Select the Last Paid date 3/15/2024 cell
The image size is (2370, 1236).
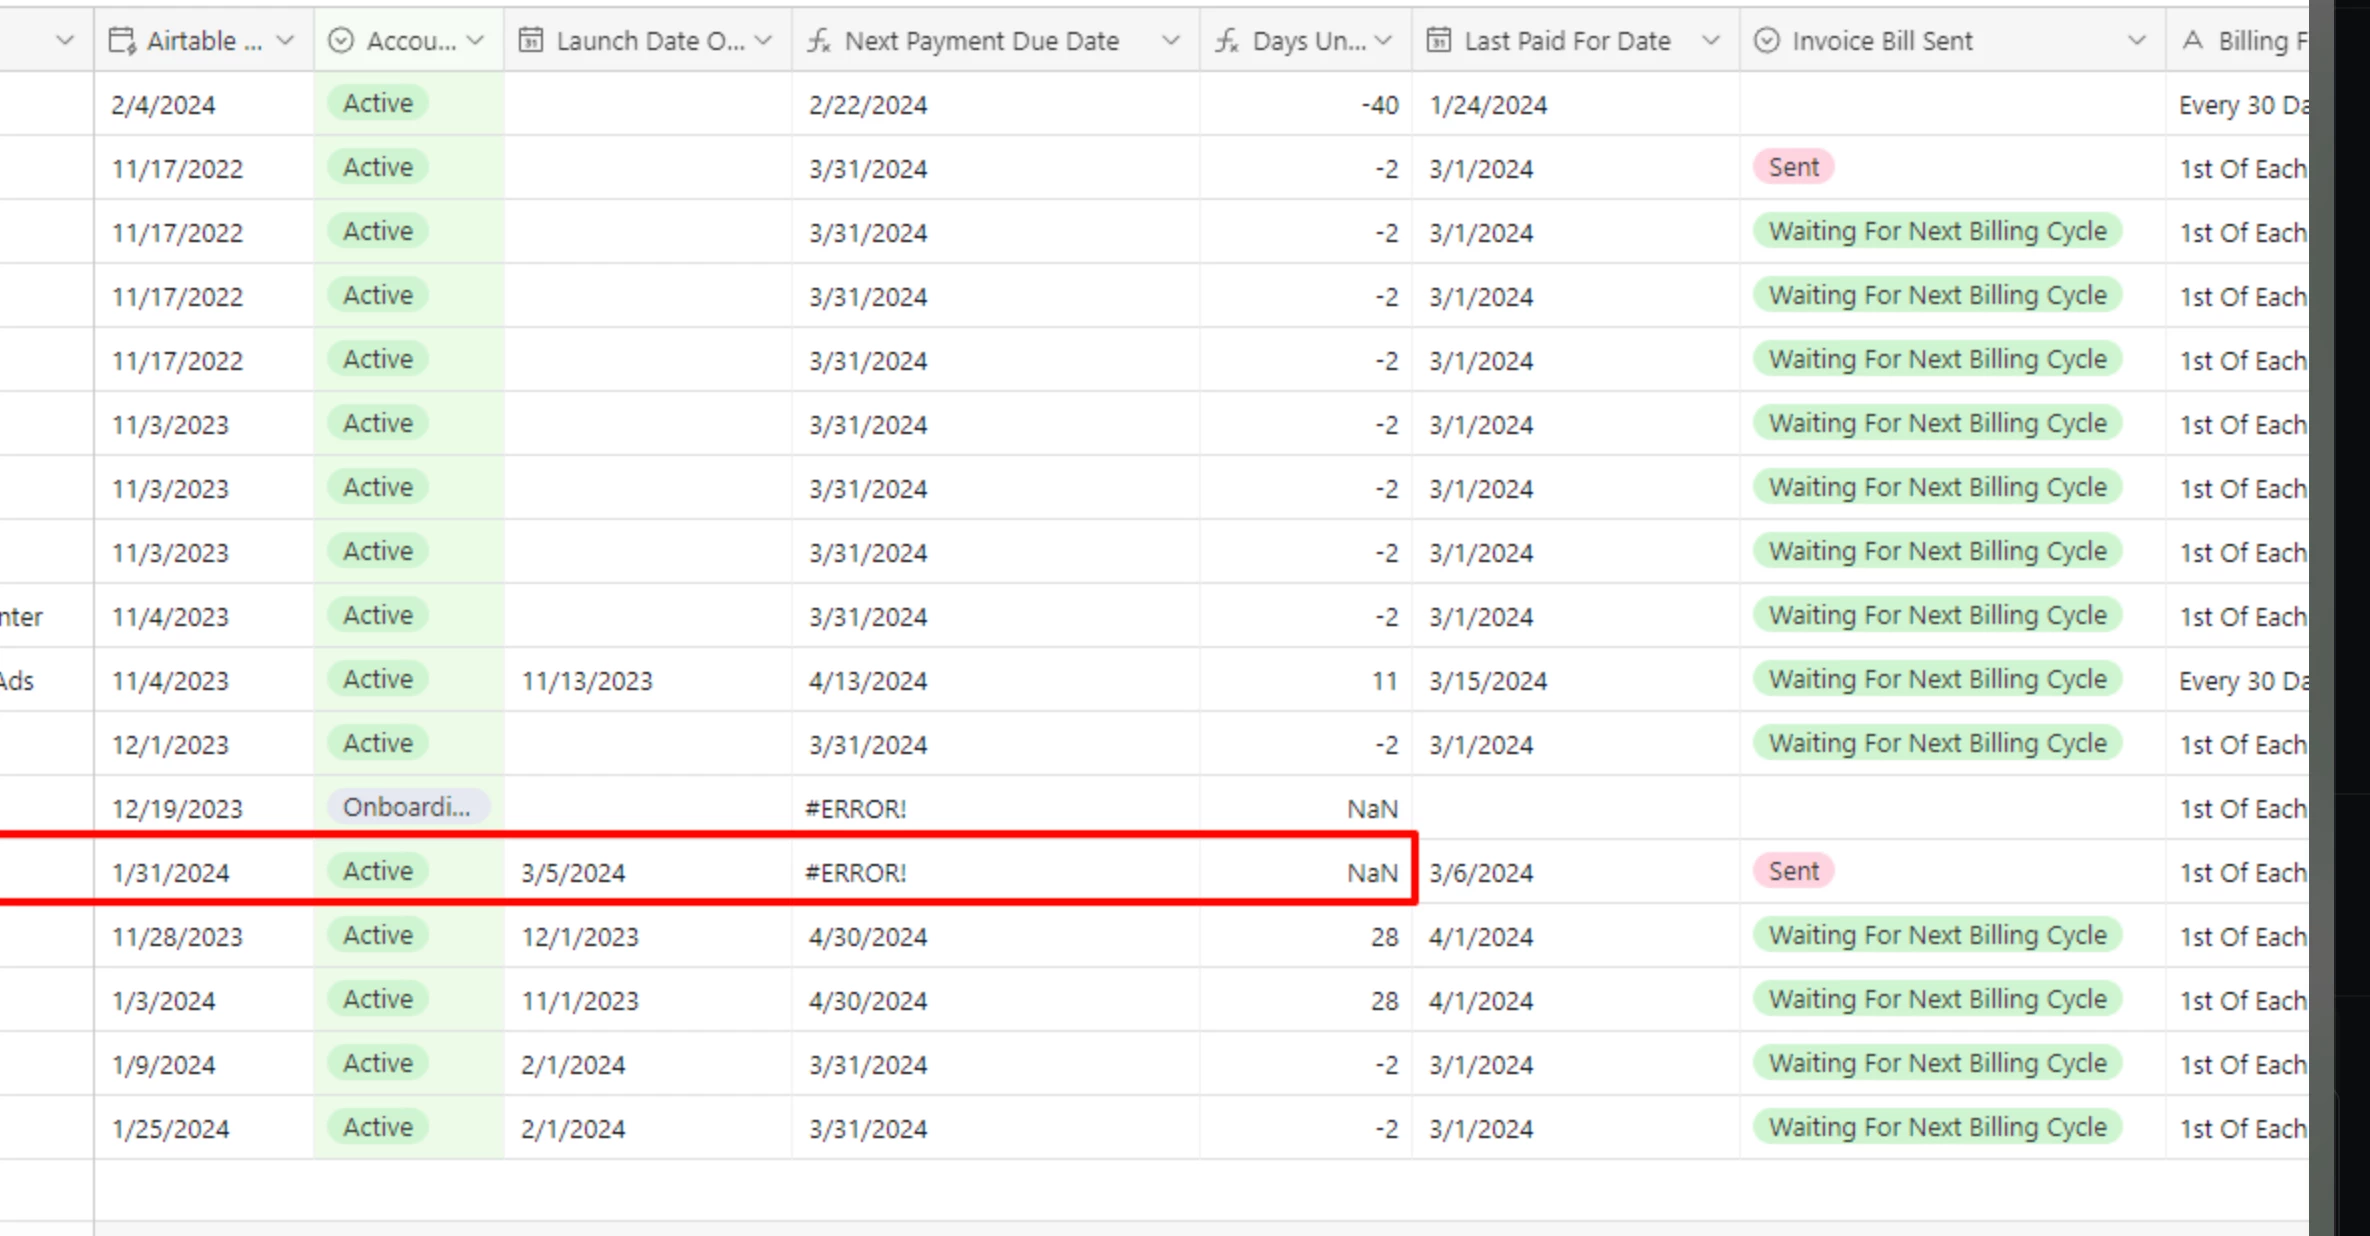click(x=1488, y=681)
